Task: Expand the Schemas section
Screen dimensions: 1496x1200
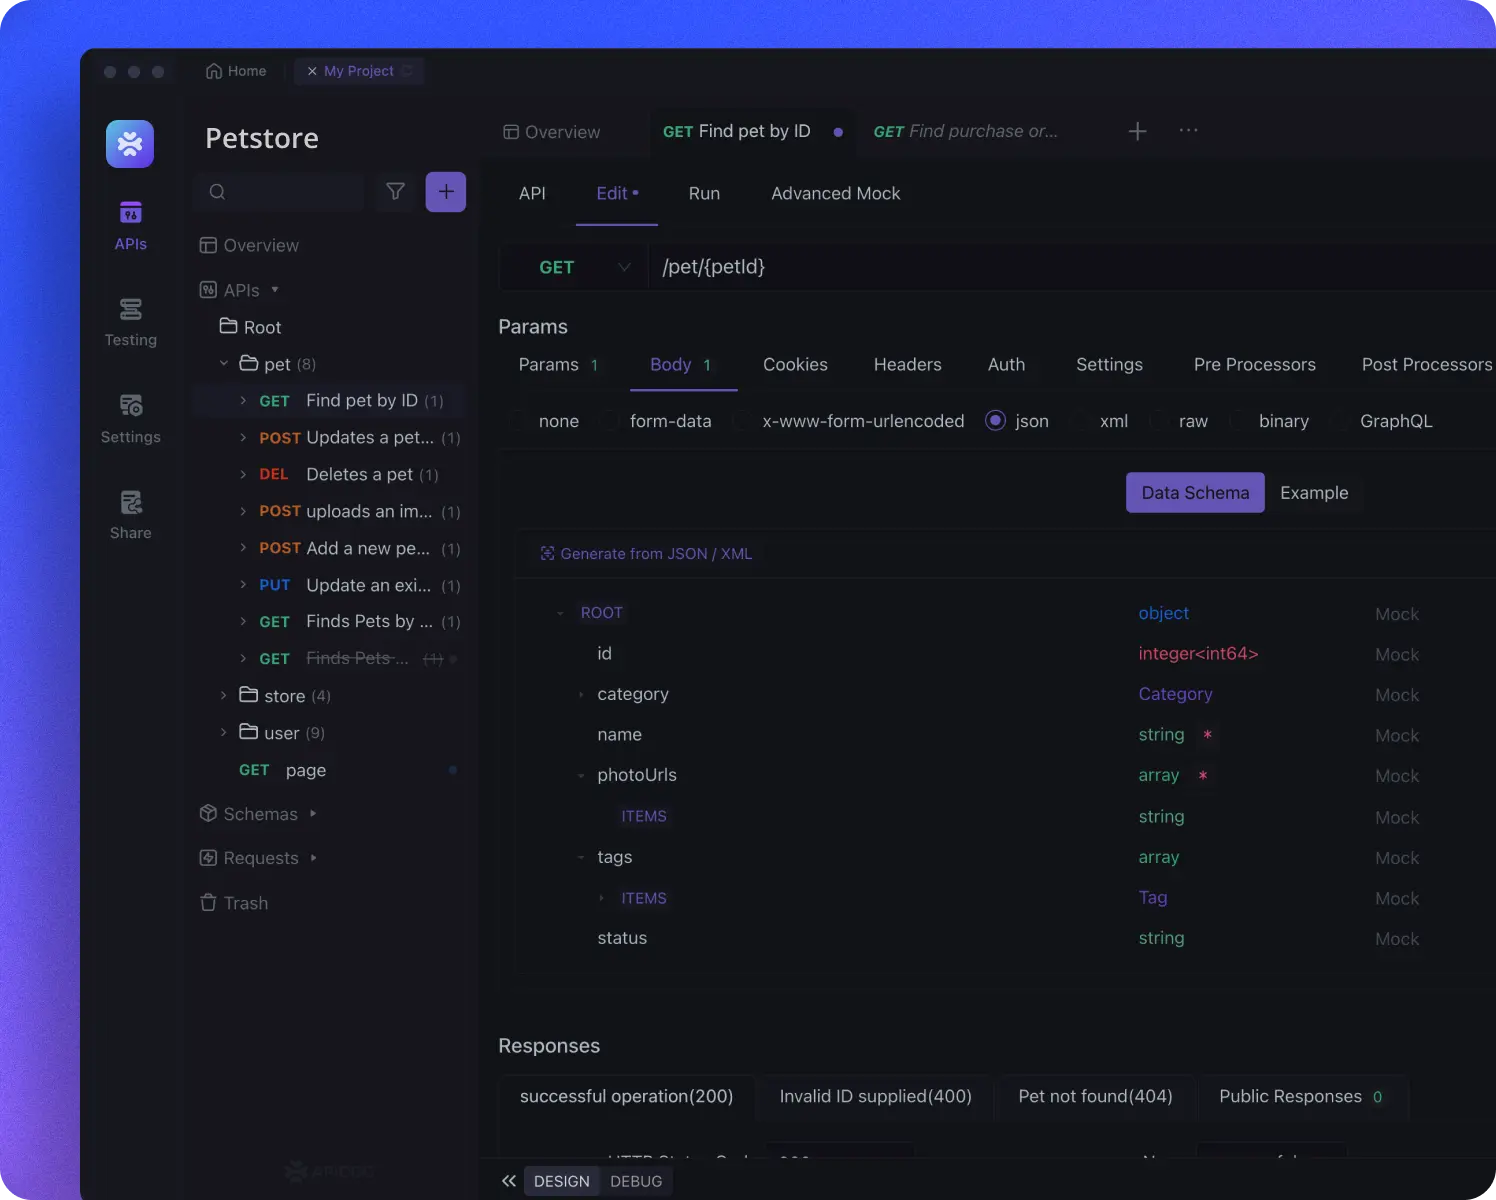Action: [x=313, y=813]
